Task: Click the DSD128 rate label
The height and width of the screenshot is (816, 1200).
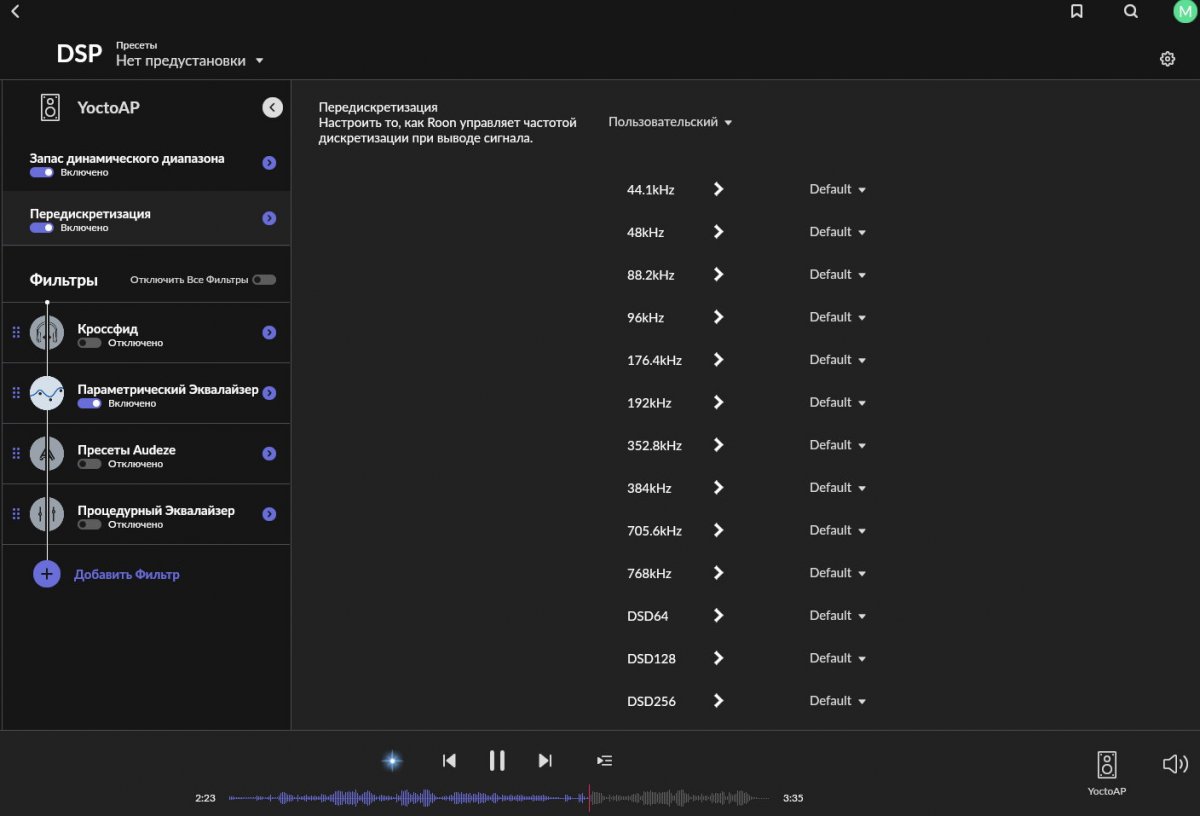Action: click(x=651, y=659)
